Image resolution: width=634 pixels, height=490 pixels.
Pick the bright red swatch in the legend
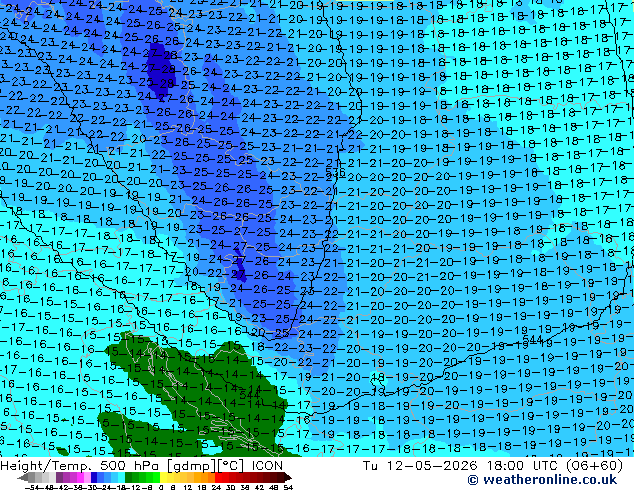pos(218,477)
